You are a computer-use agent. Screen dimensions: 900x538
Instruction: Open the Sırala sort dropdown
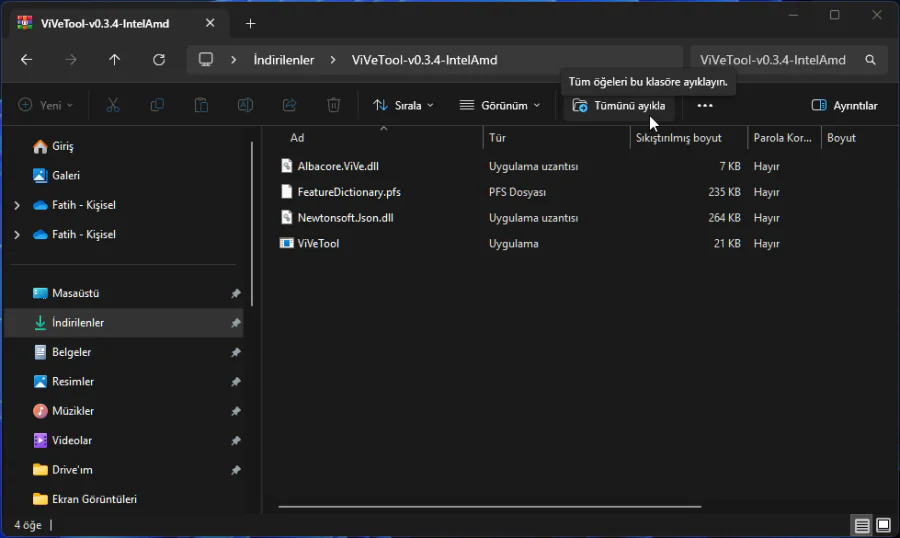403,106
